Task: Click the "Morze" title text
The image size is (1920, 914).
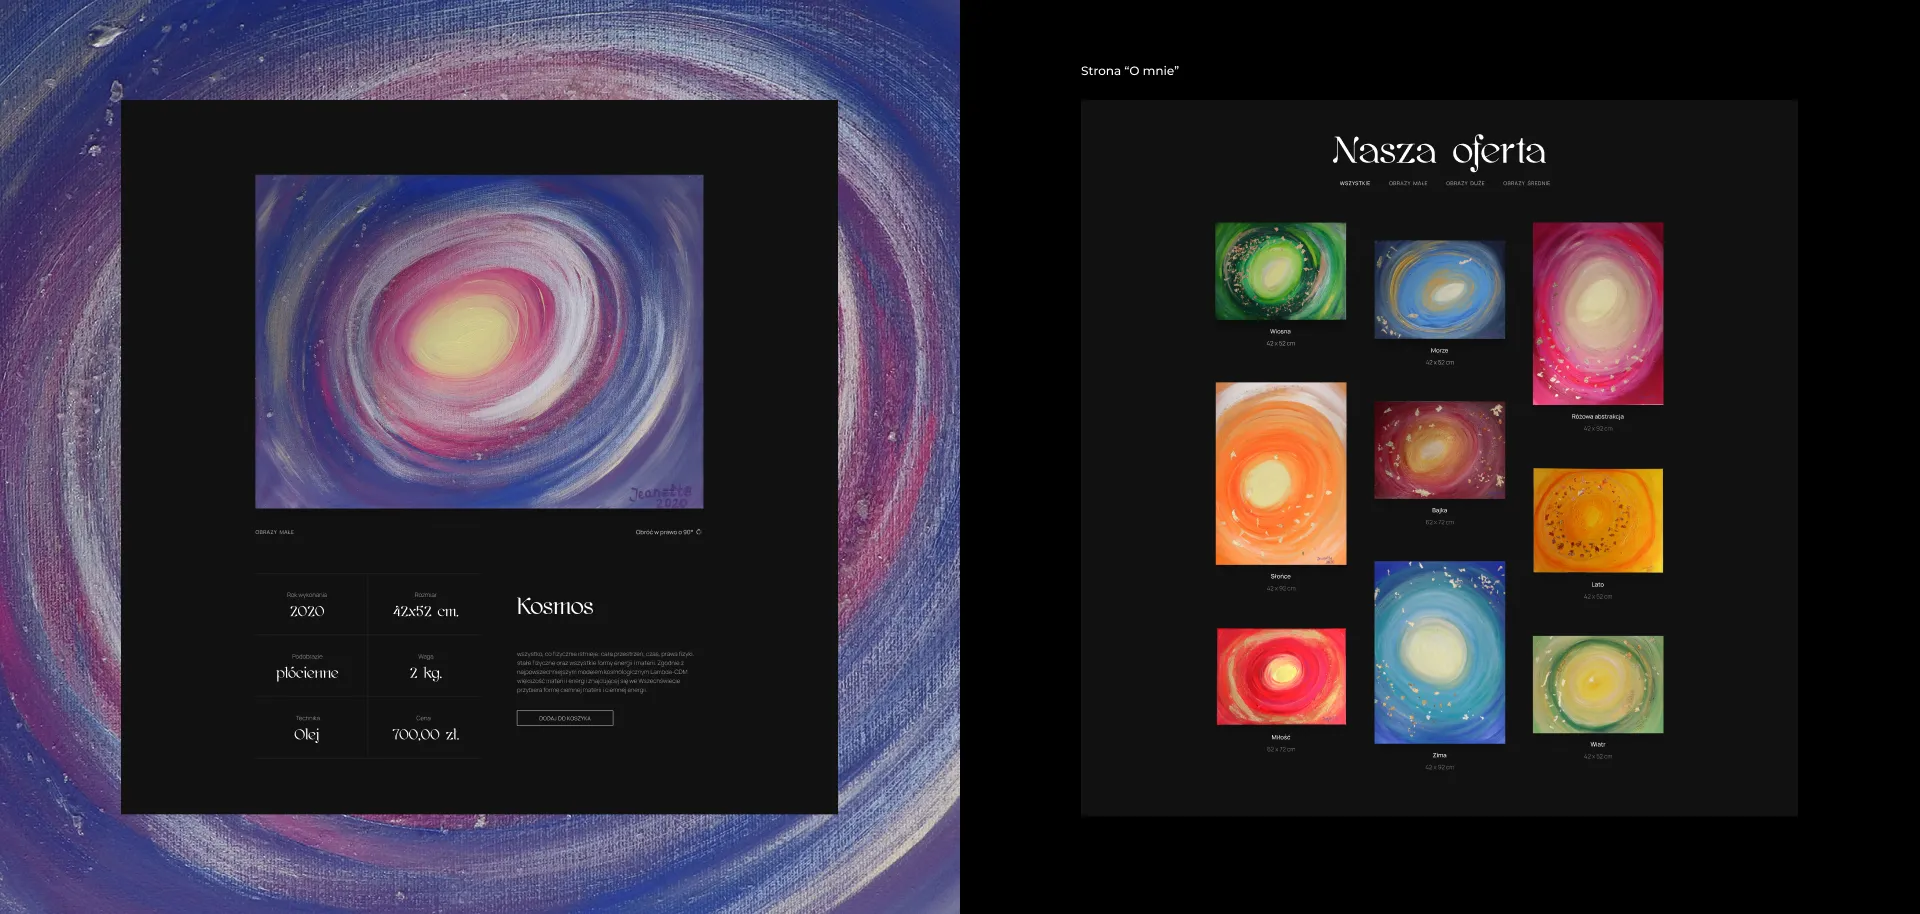Action: tap(1439, 351)
